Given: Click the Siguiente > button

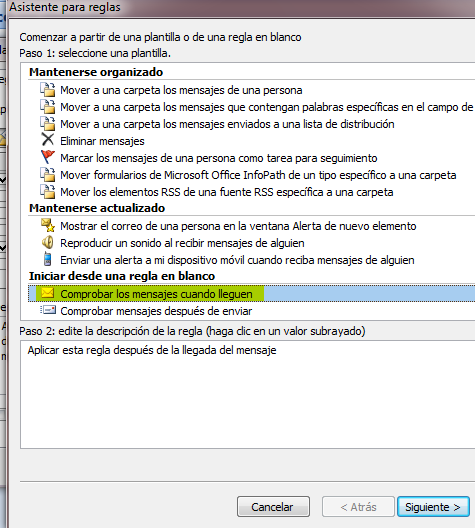Looking at the screenshot, I should 433,506.
